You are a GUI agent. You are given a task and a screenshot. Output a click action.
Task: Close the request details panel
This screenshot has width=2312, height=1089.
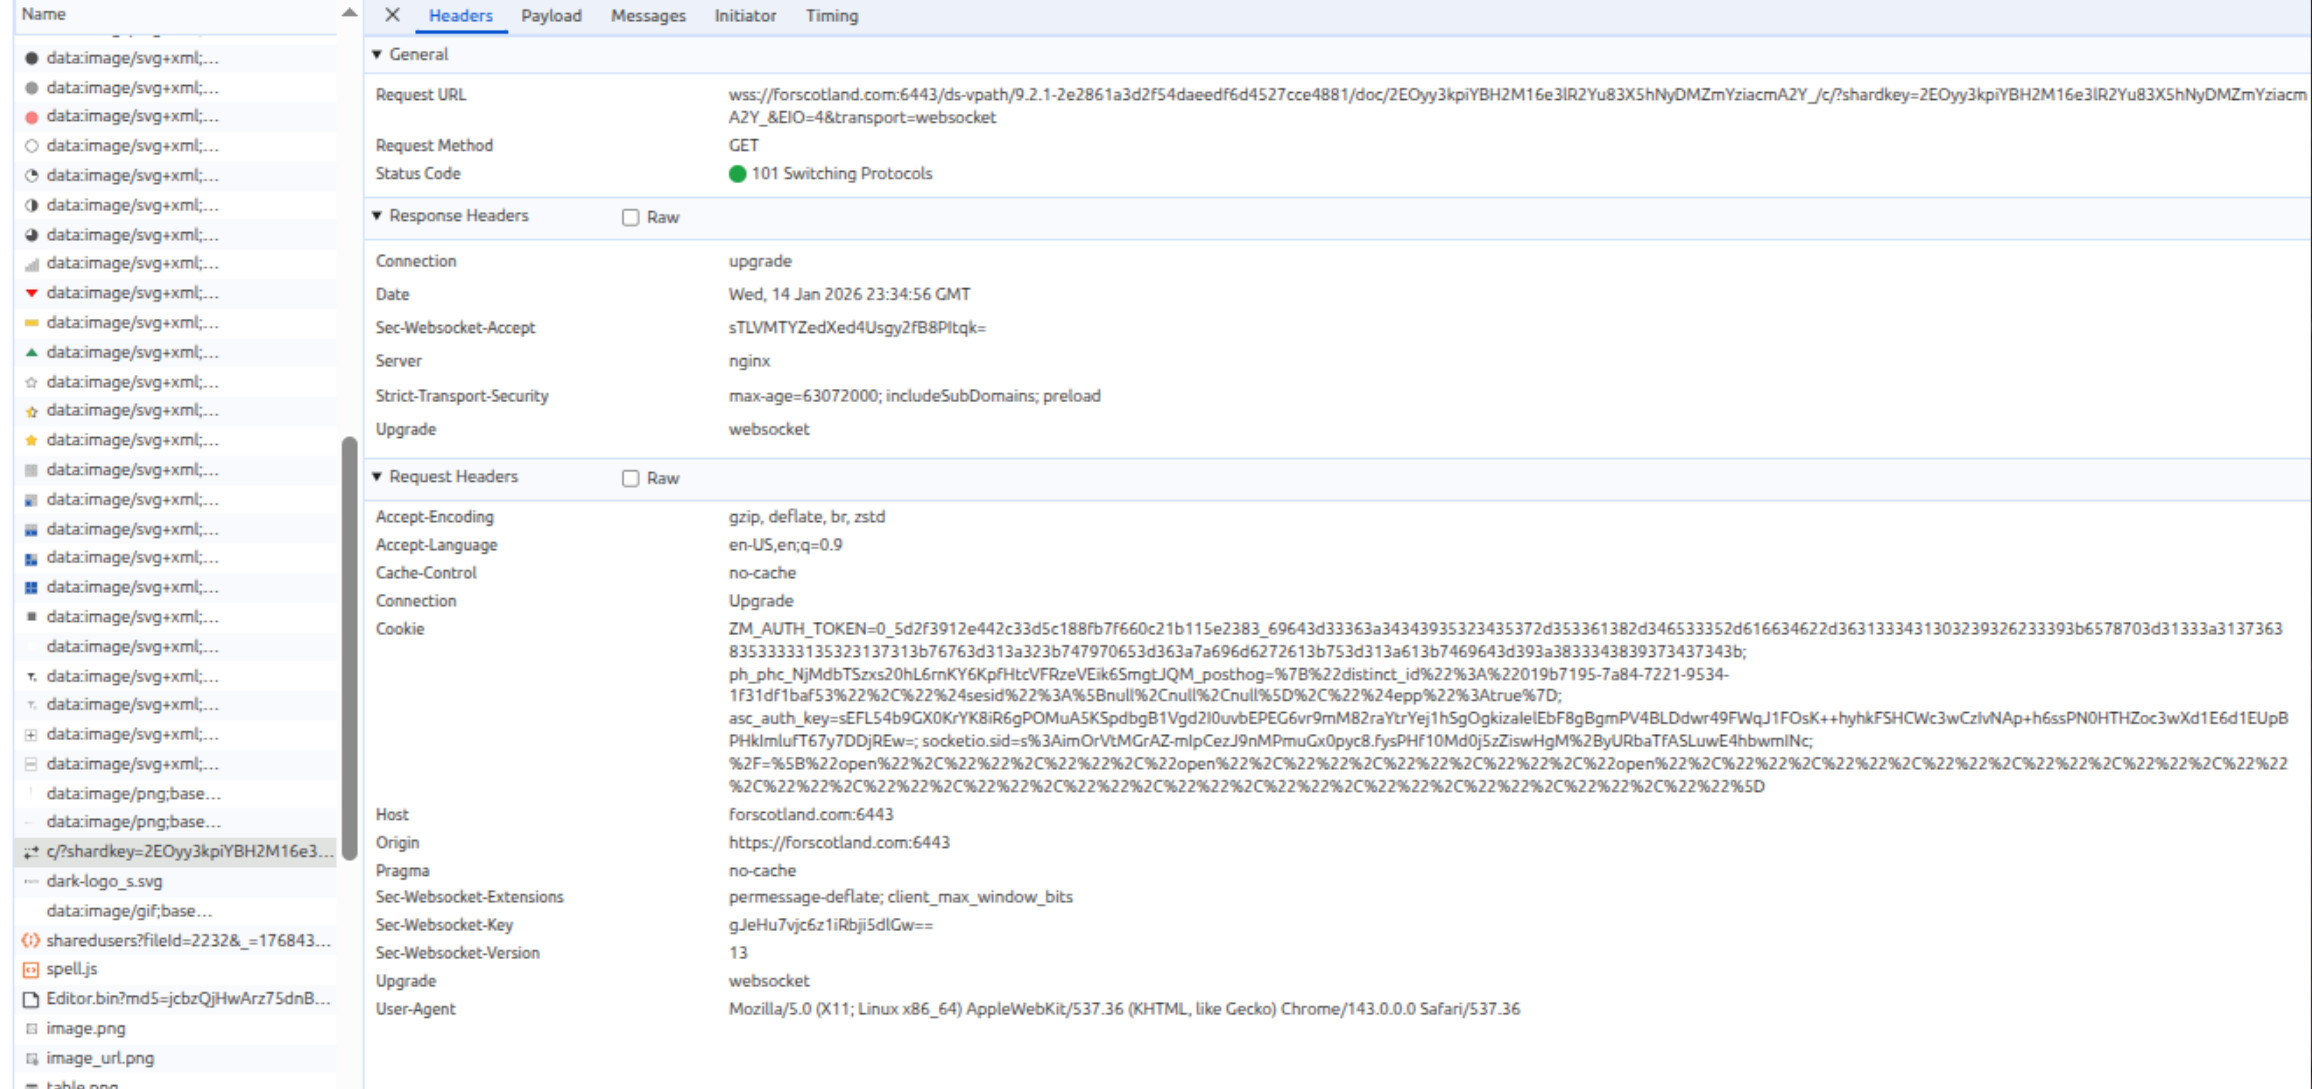[392, 15]
